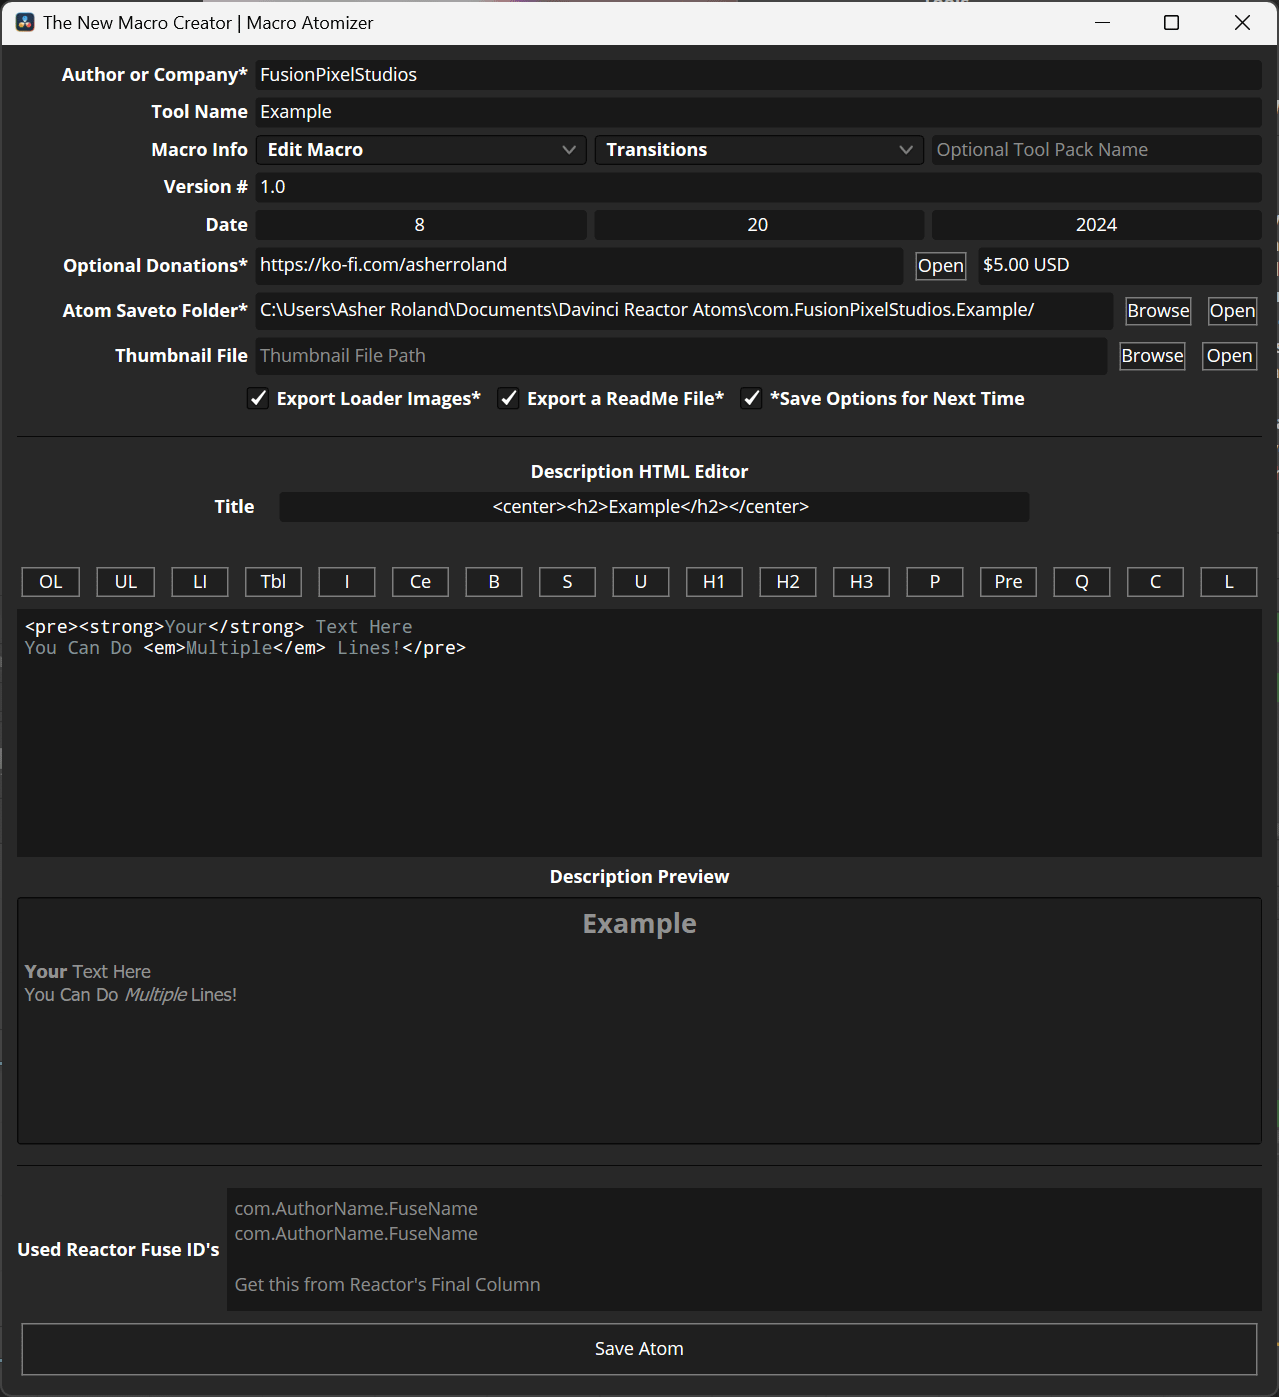Insert H2 heading tag
This screenshot has height=1397, width=1279.
(788, 582)
